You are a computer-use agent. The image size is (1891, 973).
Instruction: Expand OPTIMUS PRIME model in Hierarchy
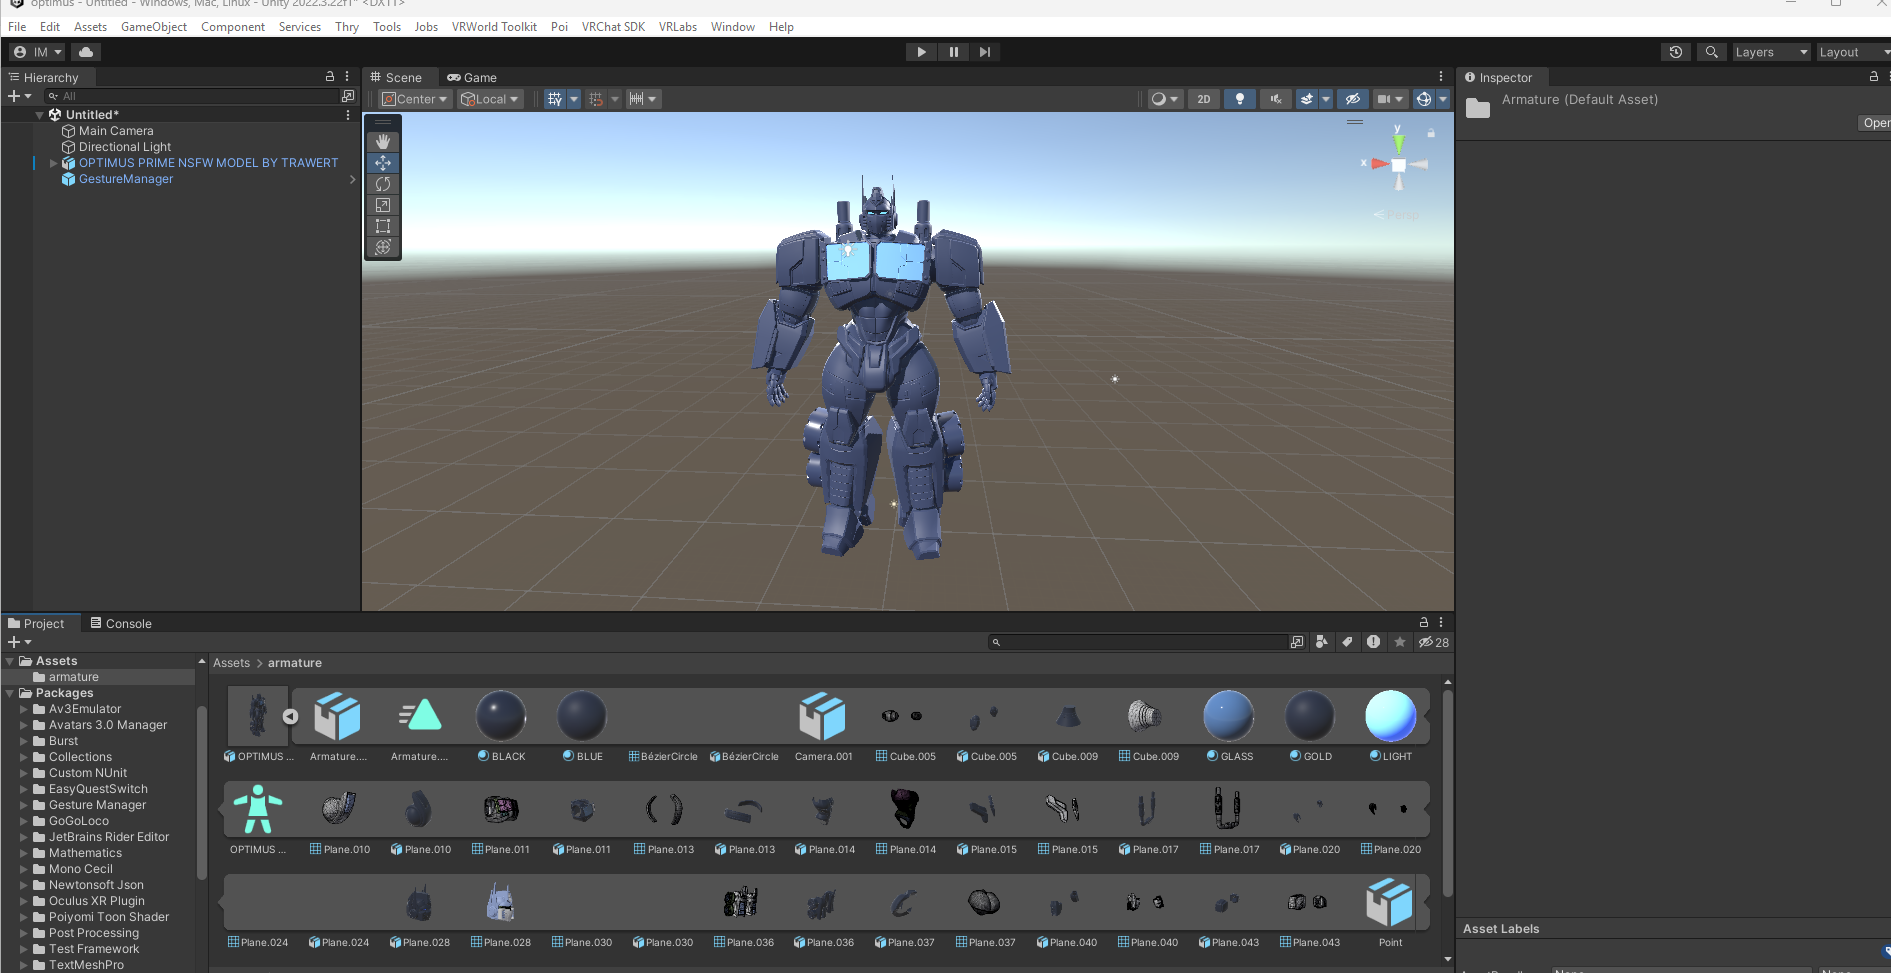pyautogui.click(x=54, y=163)
